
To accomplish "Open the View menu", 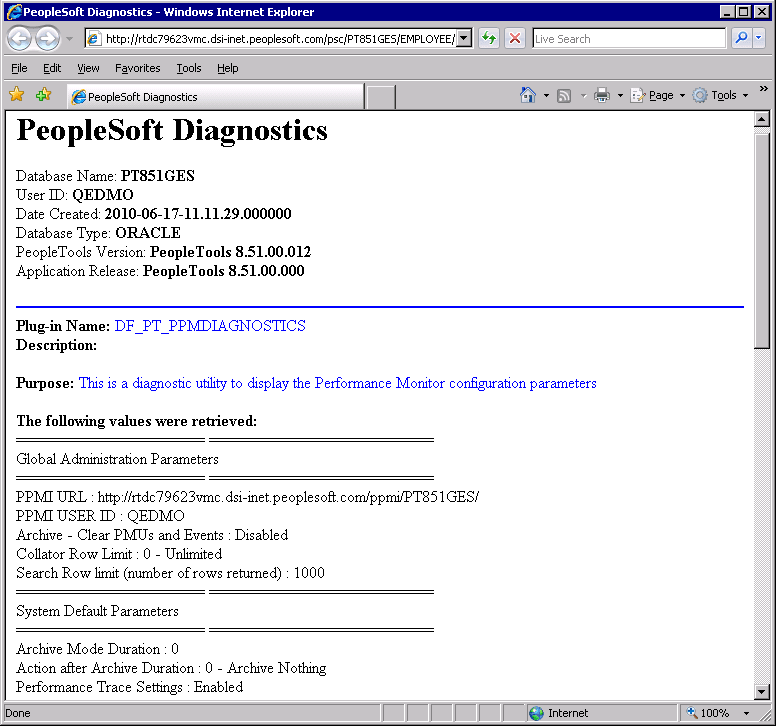I will (x=88, y=68).
